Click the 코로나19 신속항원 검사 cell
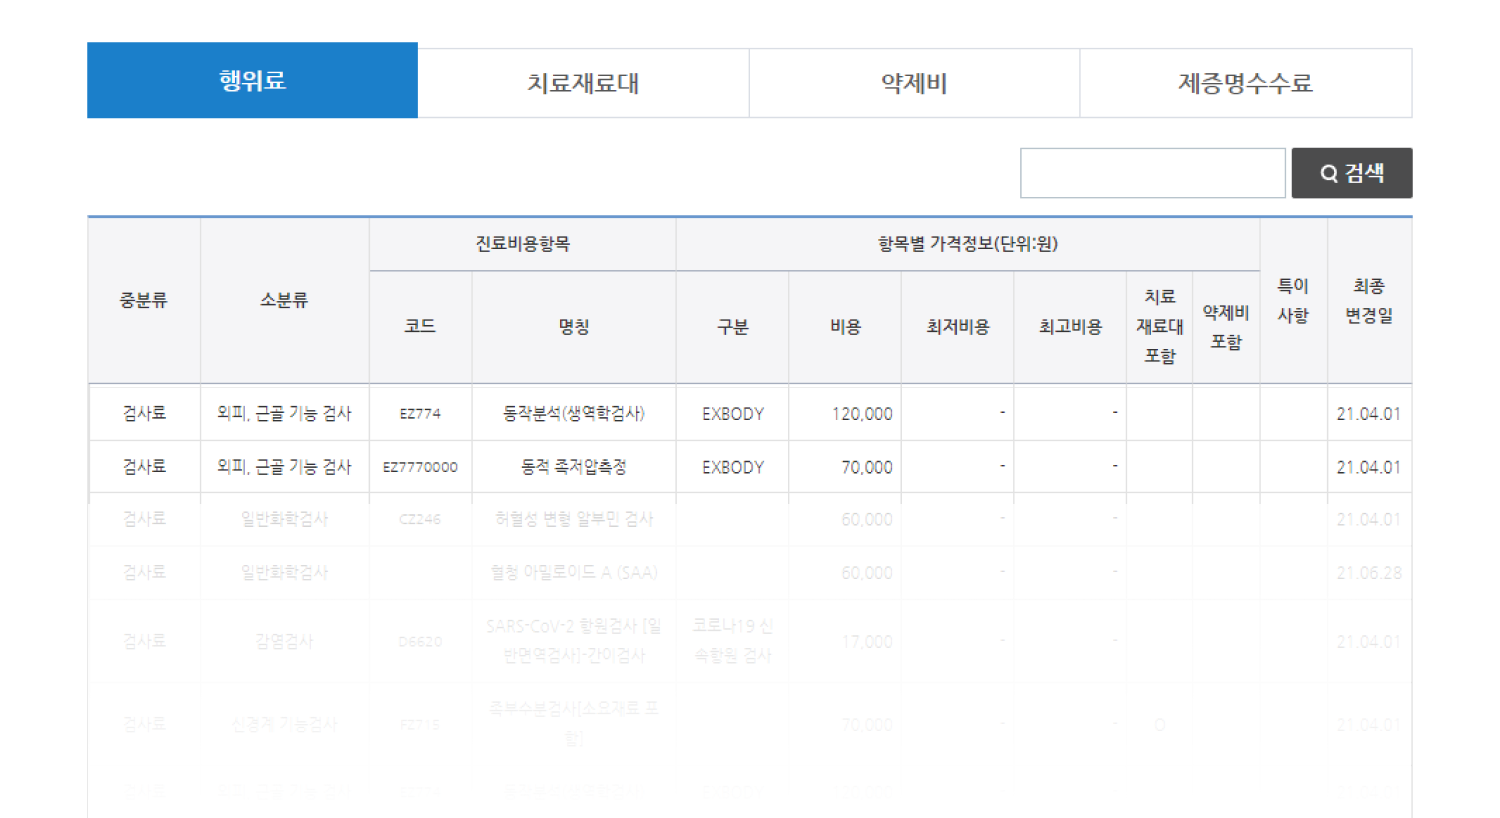The width and height of the screenshot is (1500, 818). (732, 641)
